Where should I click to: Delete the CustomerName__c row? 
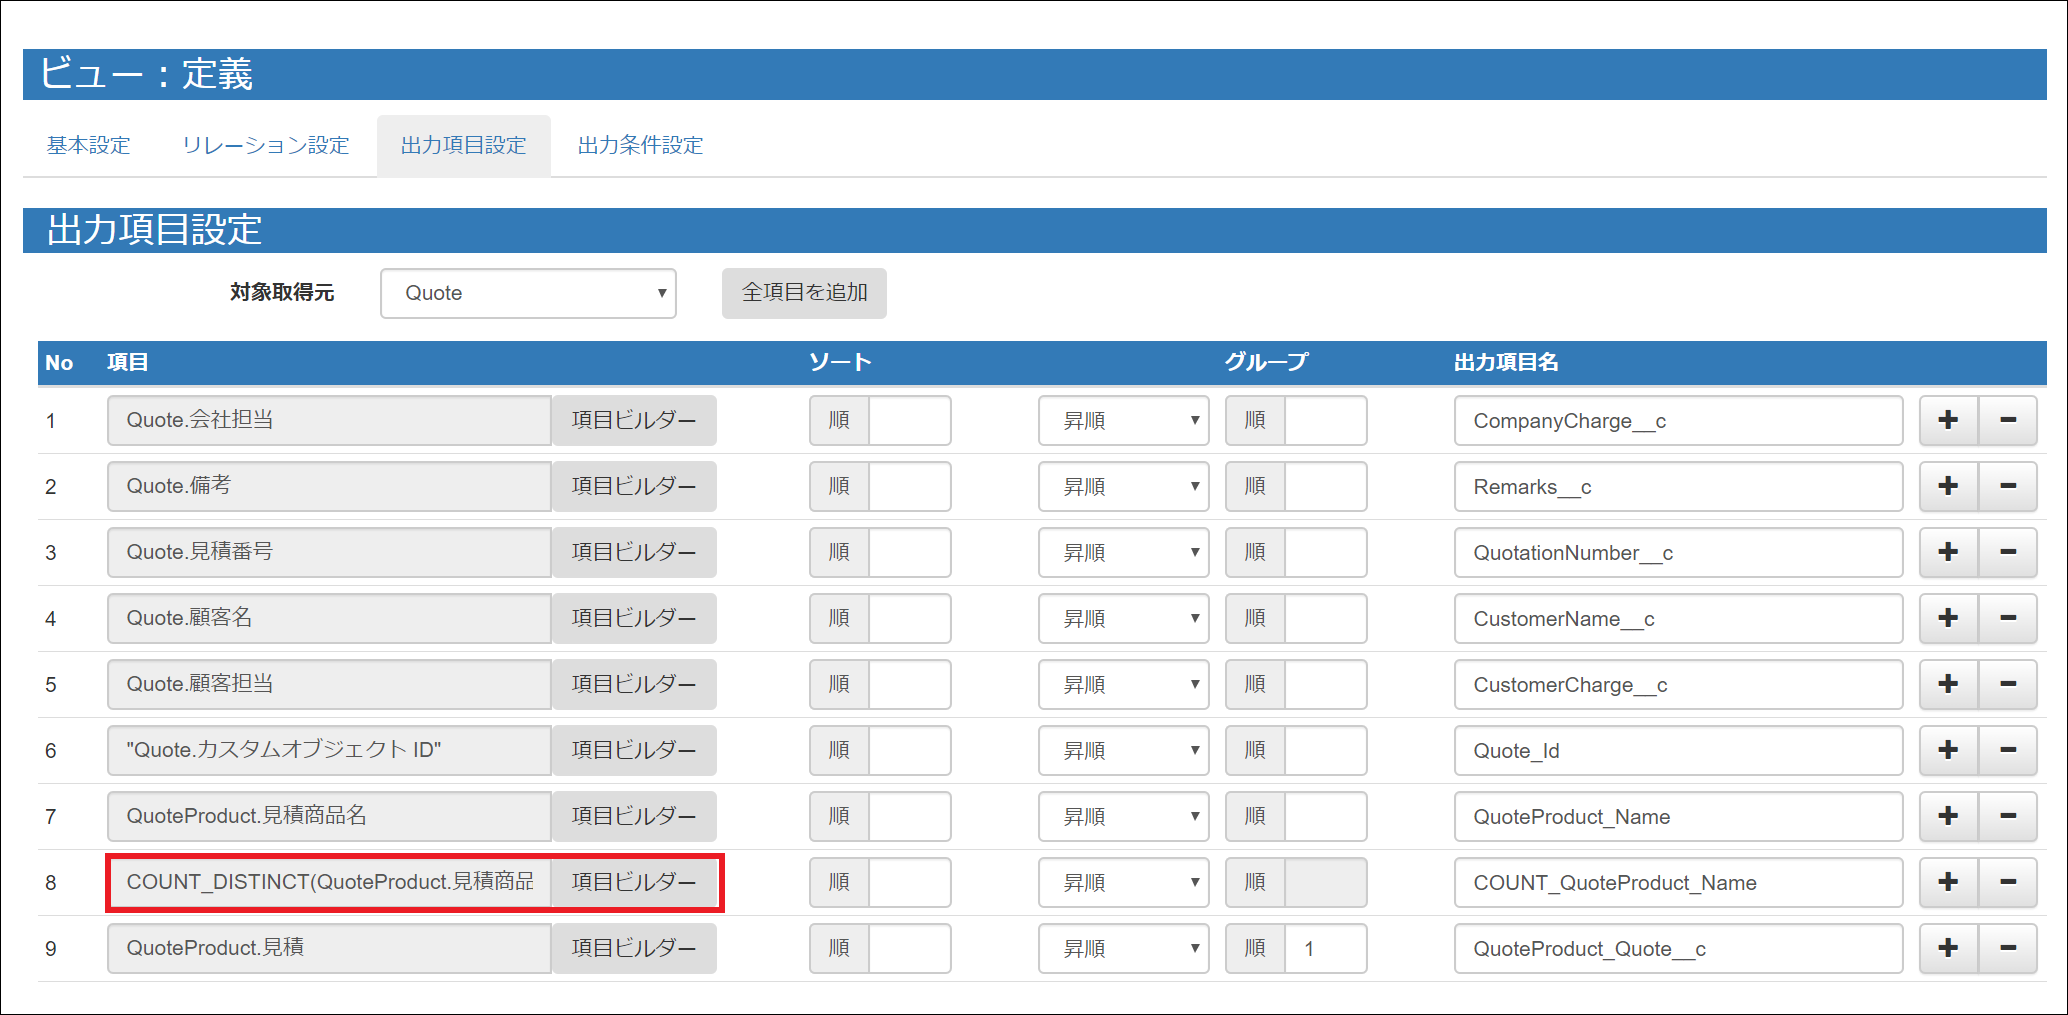(x=2008, y=618)
